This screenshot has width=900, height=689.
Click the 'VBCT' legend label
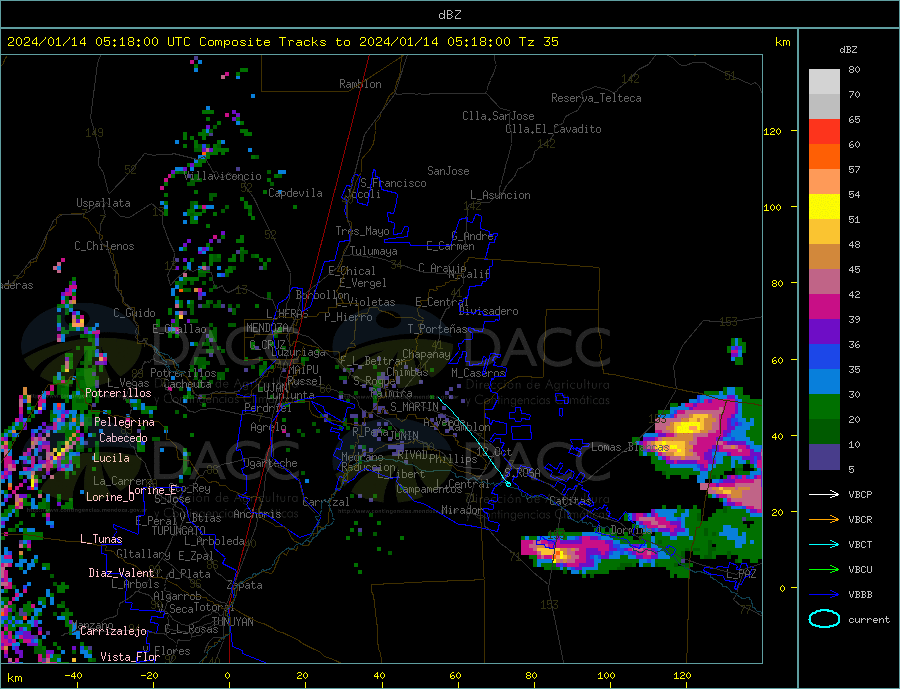coord(860,544)
